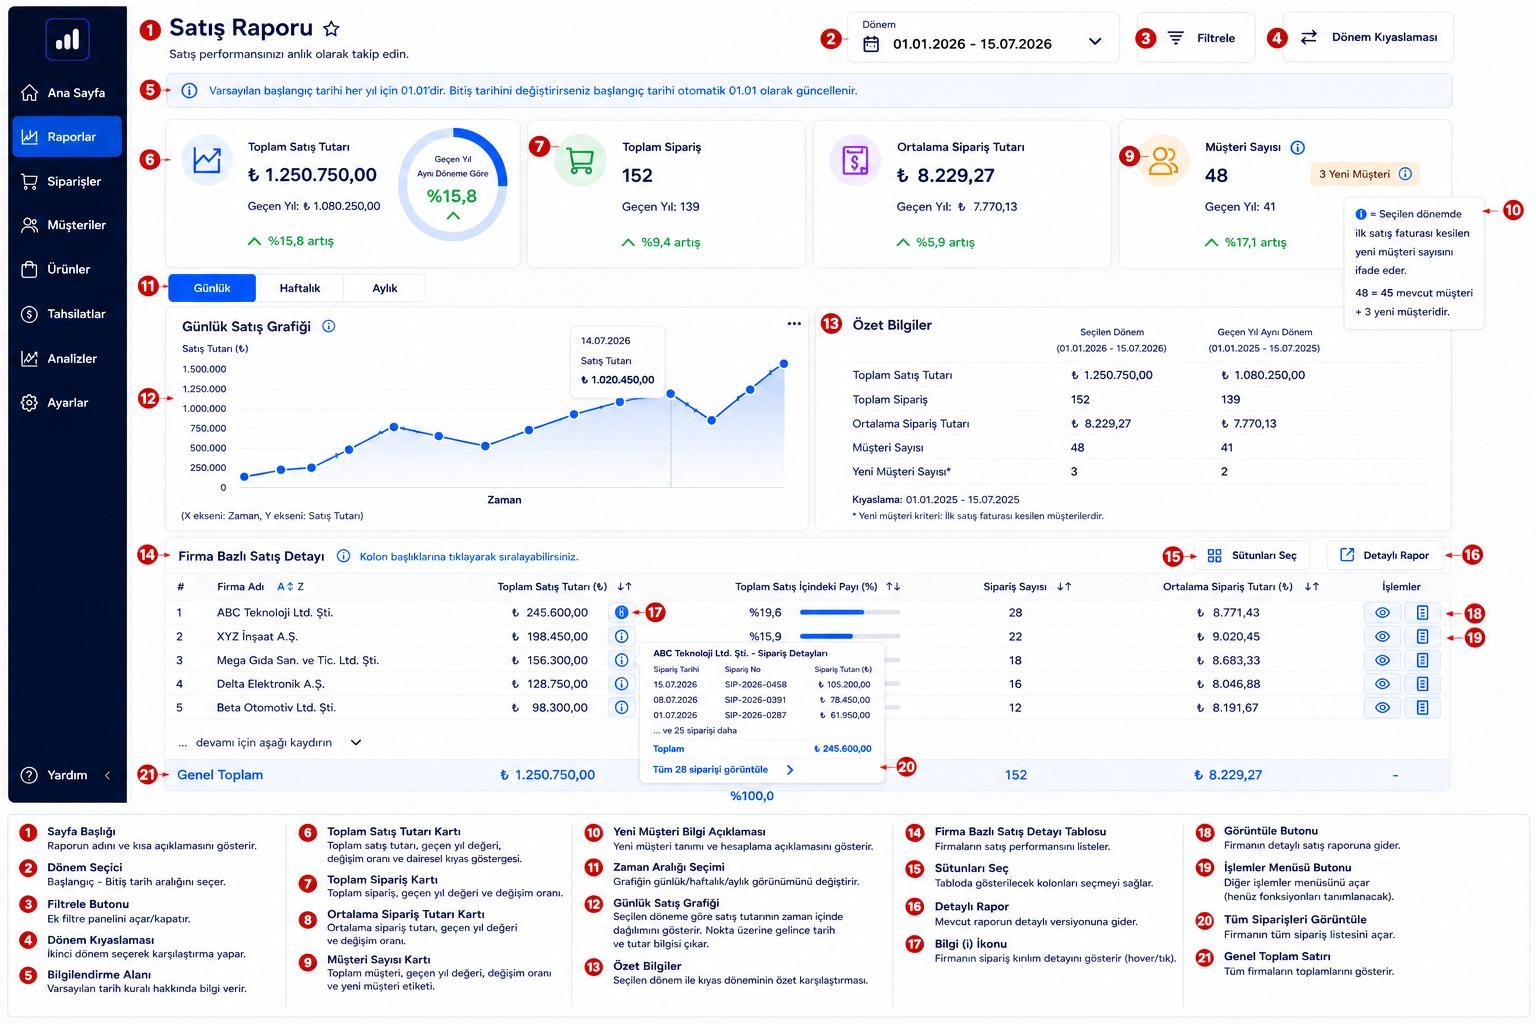Screen dimensions: 1536x1024
Task: Click the eye icon for Delta Elektronik A.Ş.
Action: tap(1382, 684)
